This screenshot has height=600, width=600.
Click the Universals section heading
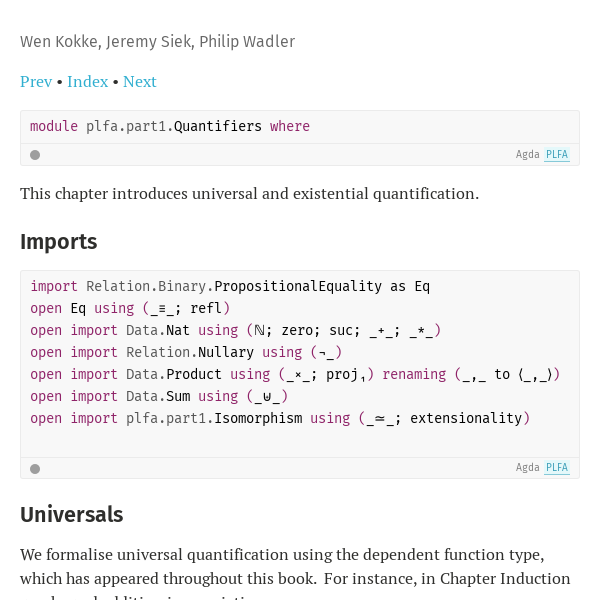coord(72,515)
